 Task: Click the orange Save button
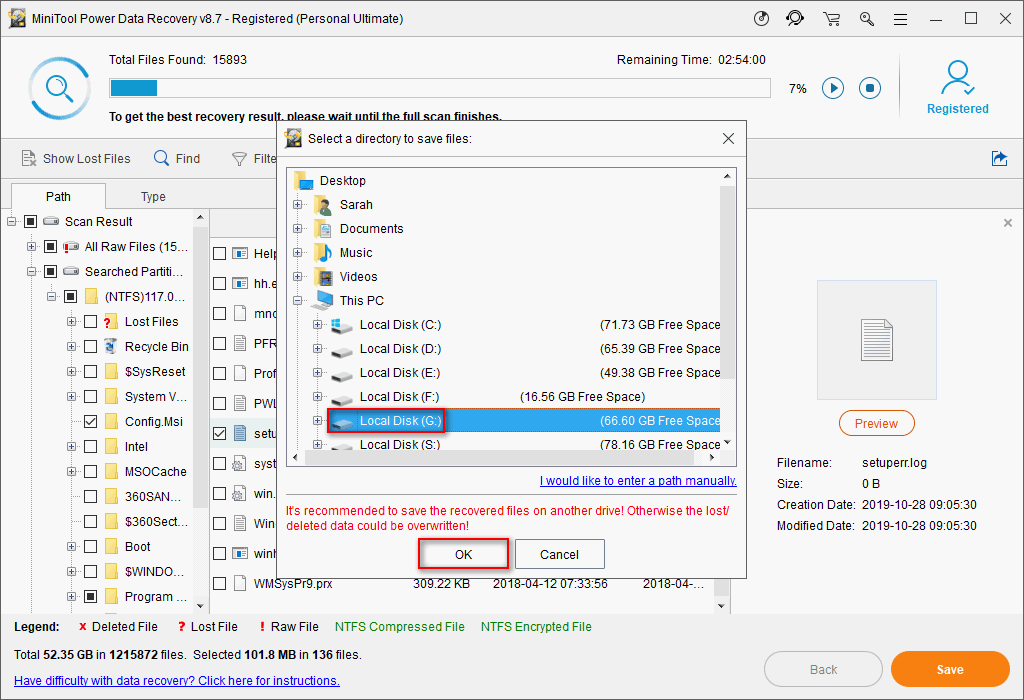click(950, 669)
